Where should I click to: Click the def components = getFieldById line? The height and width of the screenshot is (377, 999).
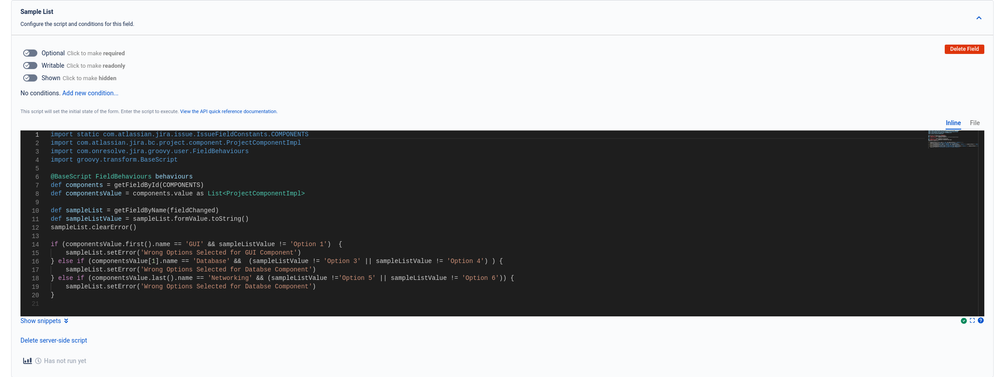tap(127, 185)
